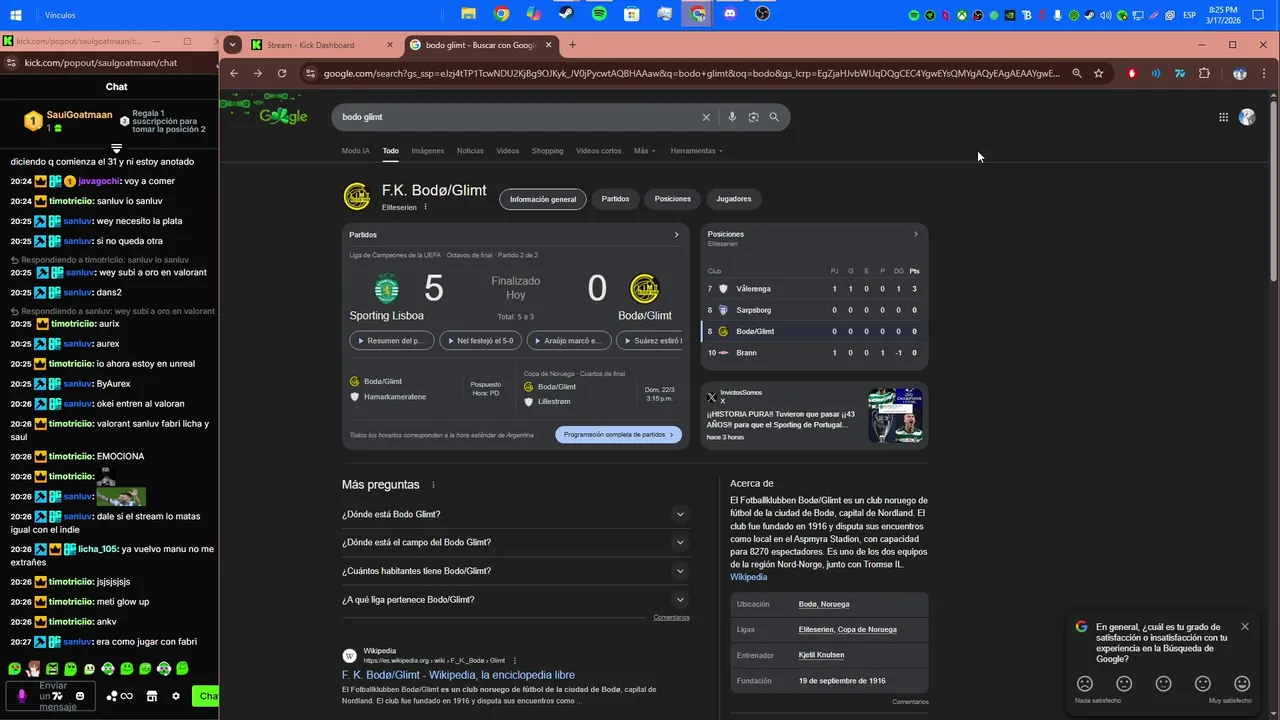The image size is (1280, 720).
Task: Open Google Lens image search icon
Action: tap(753, 117)
